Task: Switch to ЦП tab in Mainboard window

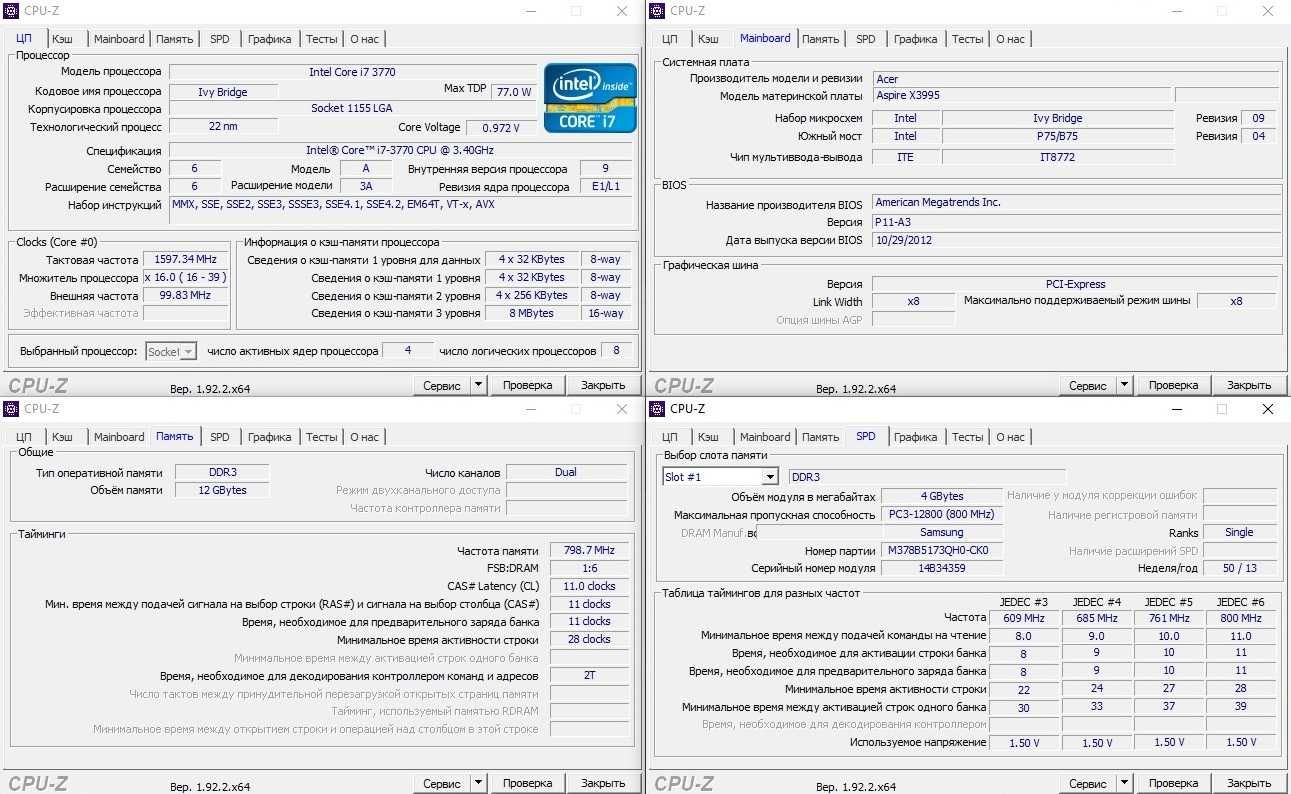Action: click(x=670, y=39)
